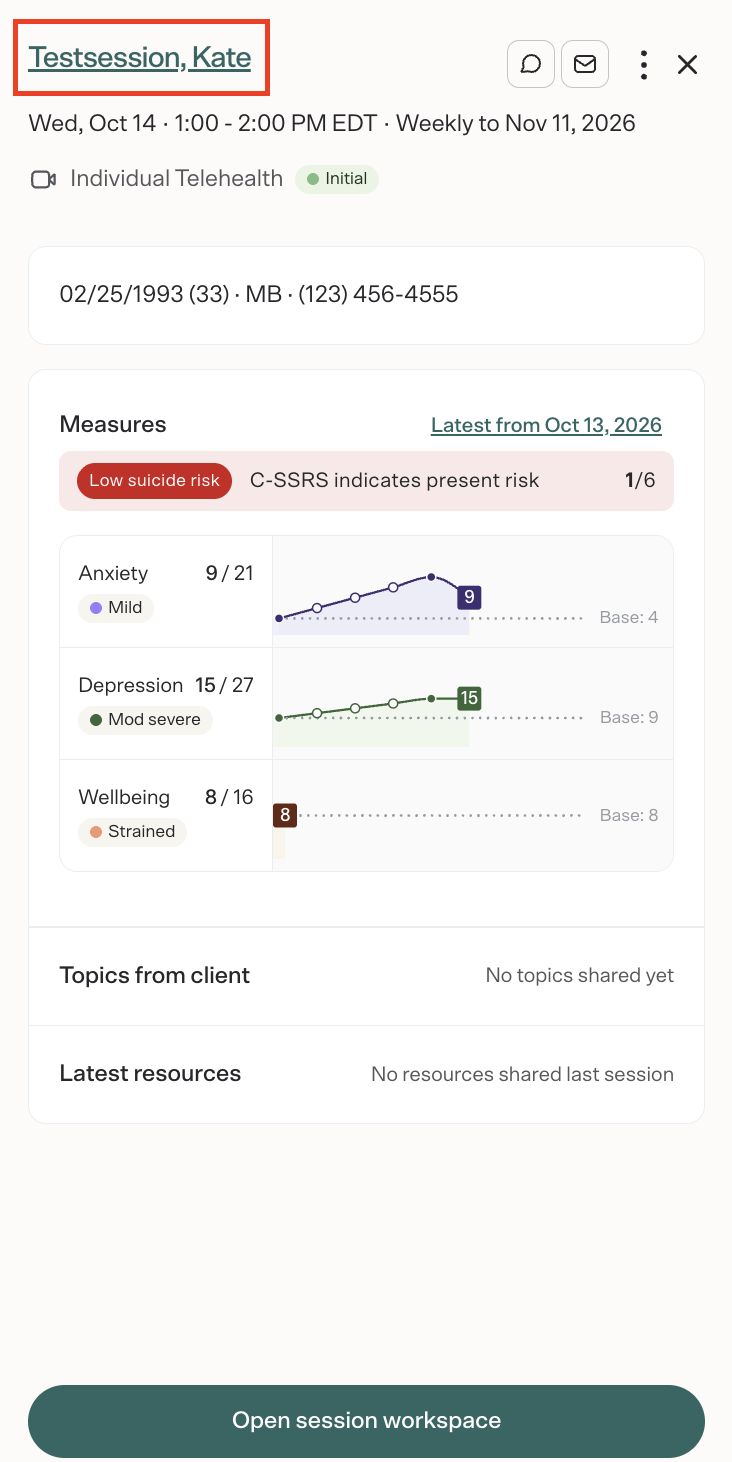This screenshot has height=1462, width=732.
Task: Click the client phone number info card
Action: [366, 295]
